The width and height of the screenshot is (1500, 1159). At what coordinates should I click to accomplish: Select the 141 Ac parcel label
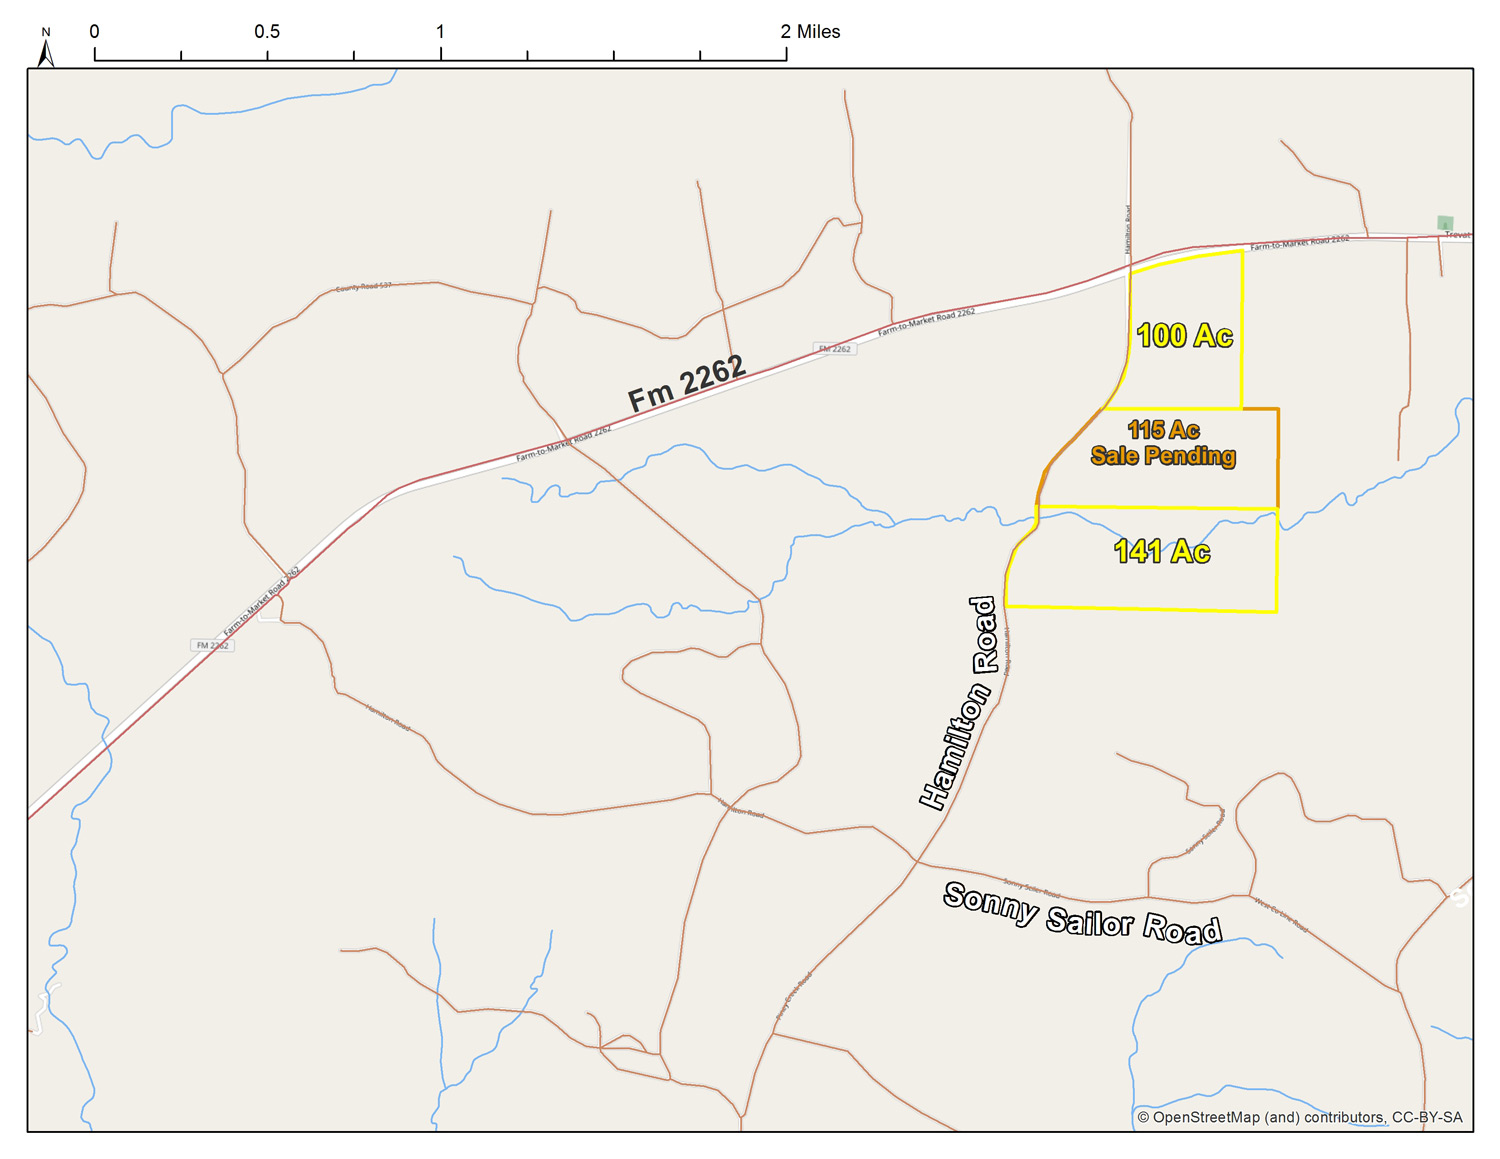1162,552
